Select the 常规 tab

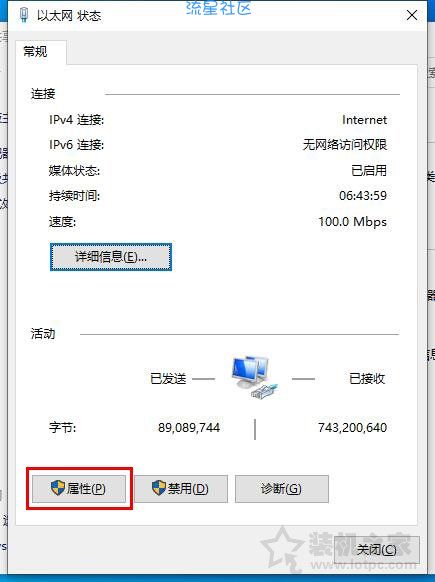[36, 52]
